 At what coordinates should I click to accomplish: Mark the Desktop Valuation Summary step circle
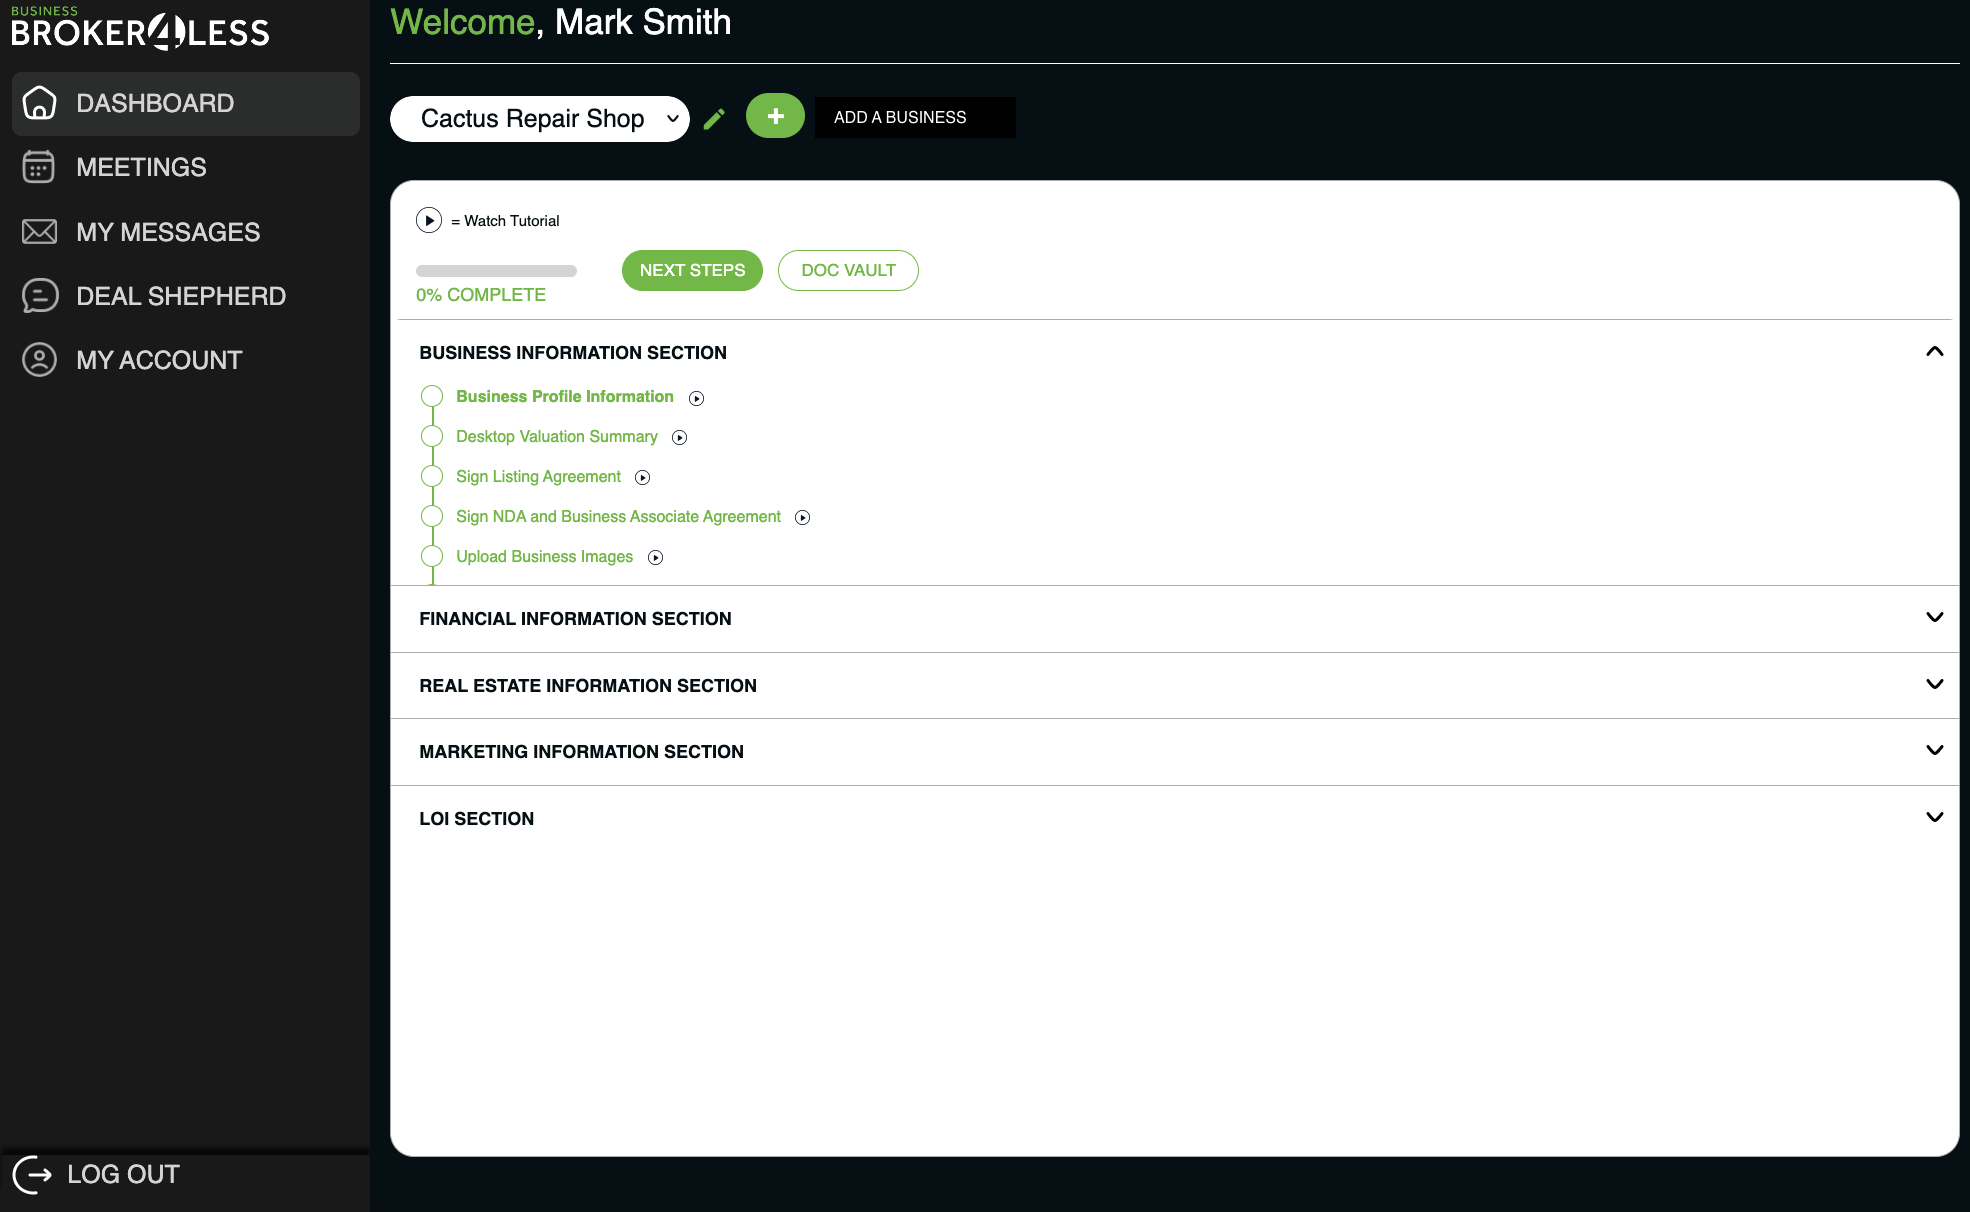pyautogui.click(x=431, y=436)
